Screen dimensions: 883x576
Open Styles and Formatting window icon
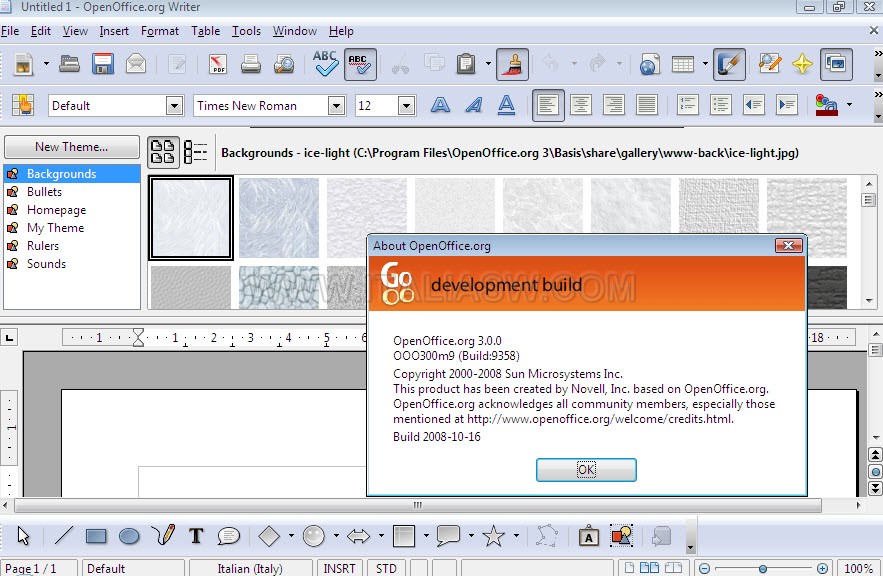coord(23,105)
